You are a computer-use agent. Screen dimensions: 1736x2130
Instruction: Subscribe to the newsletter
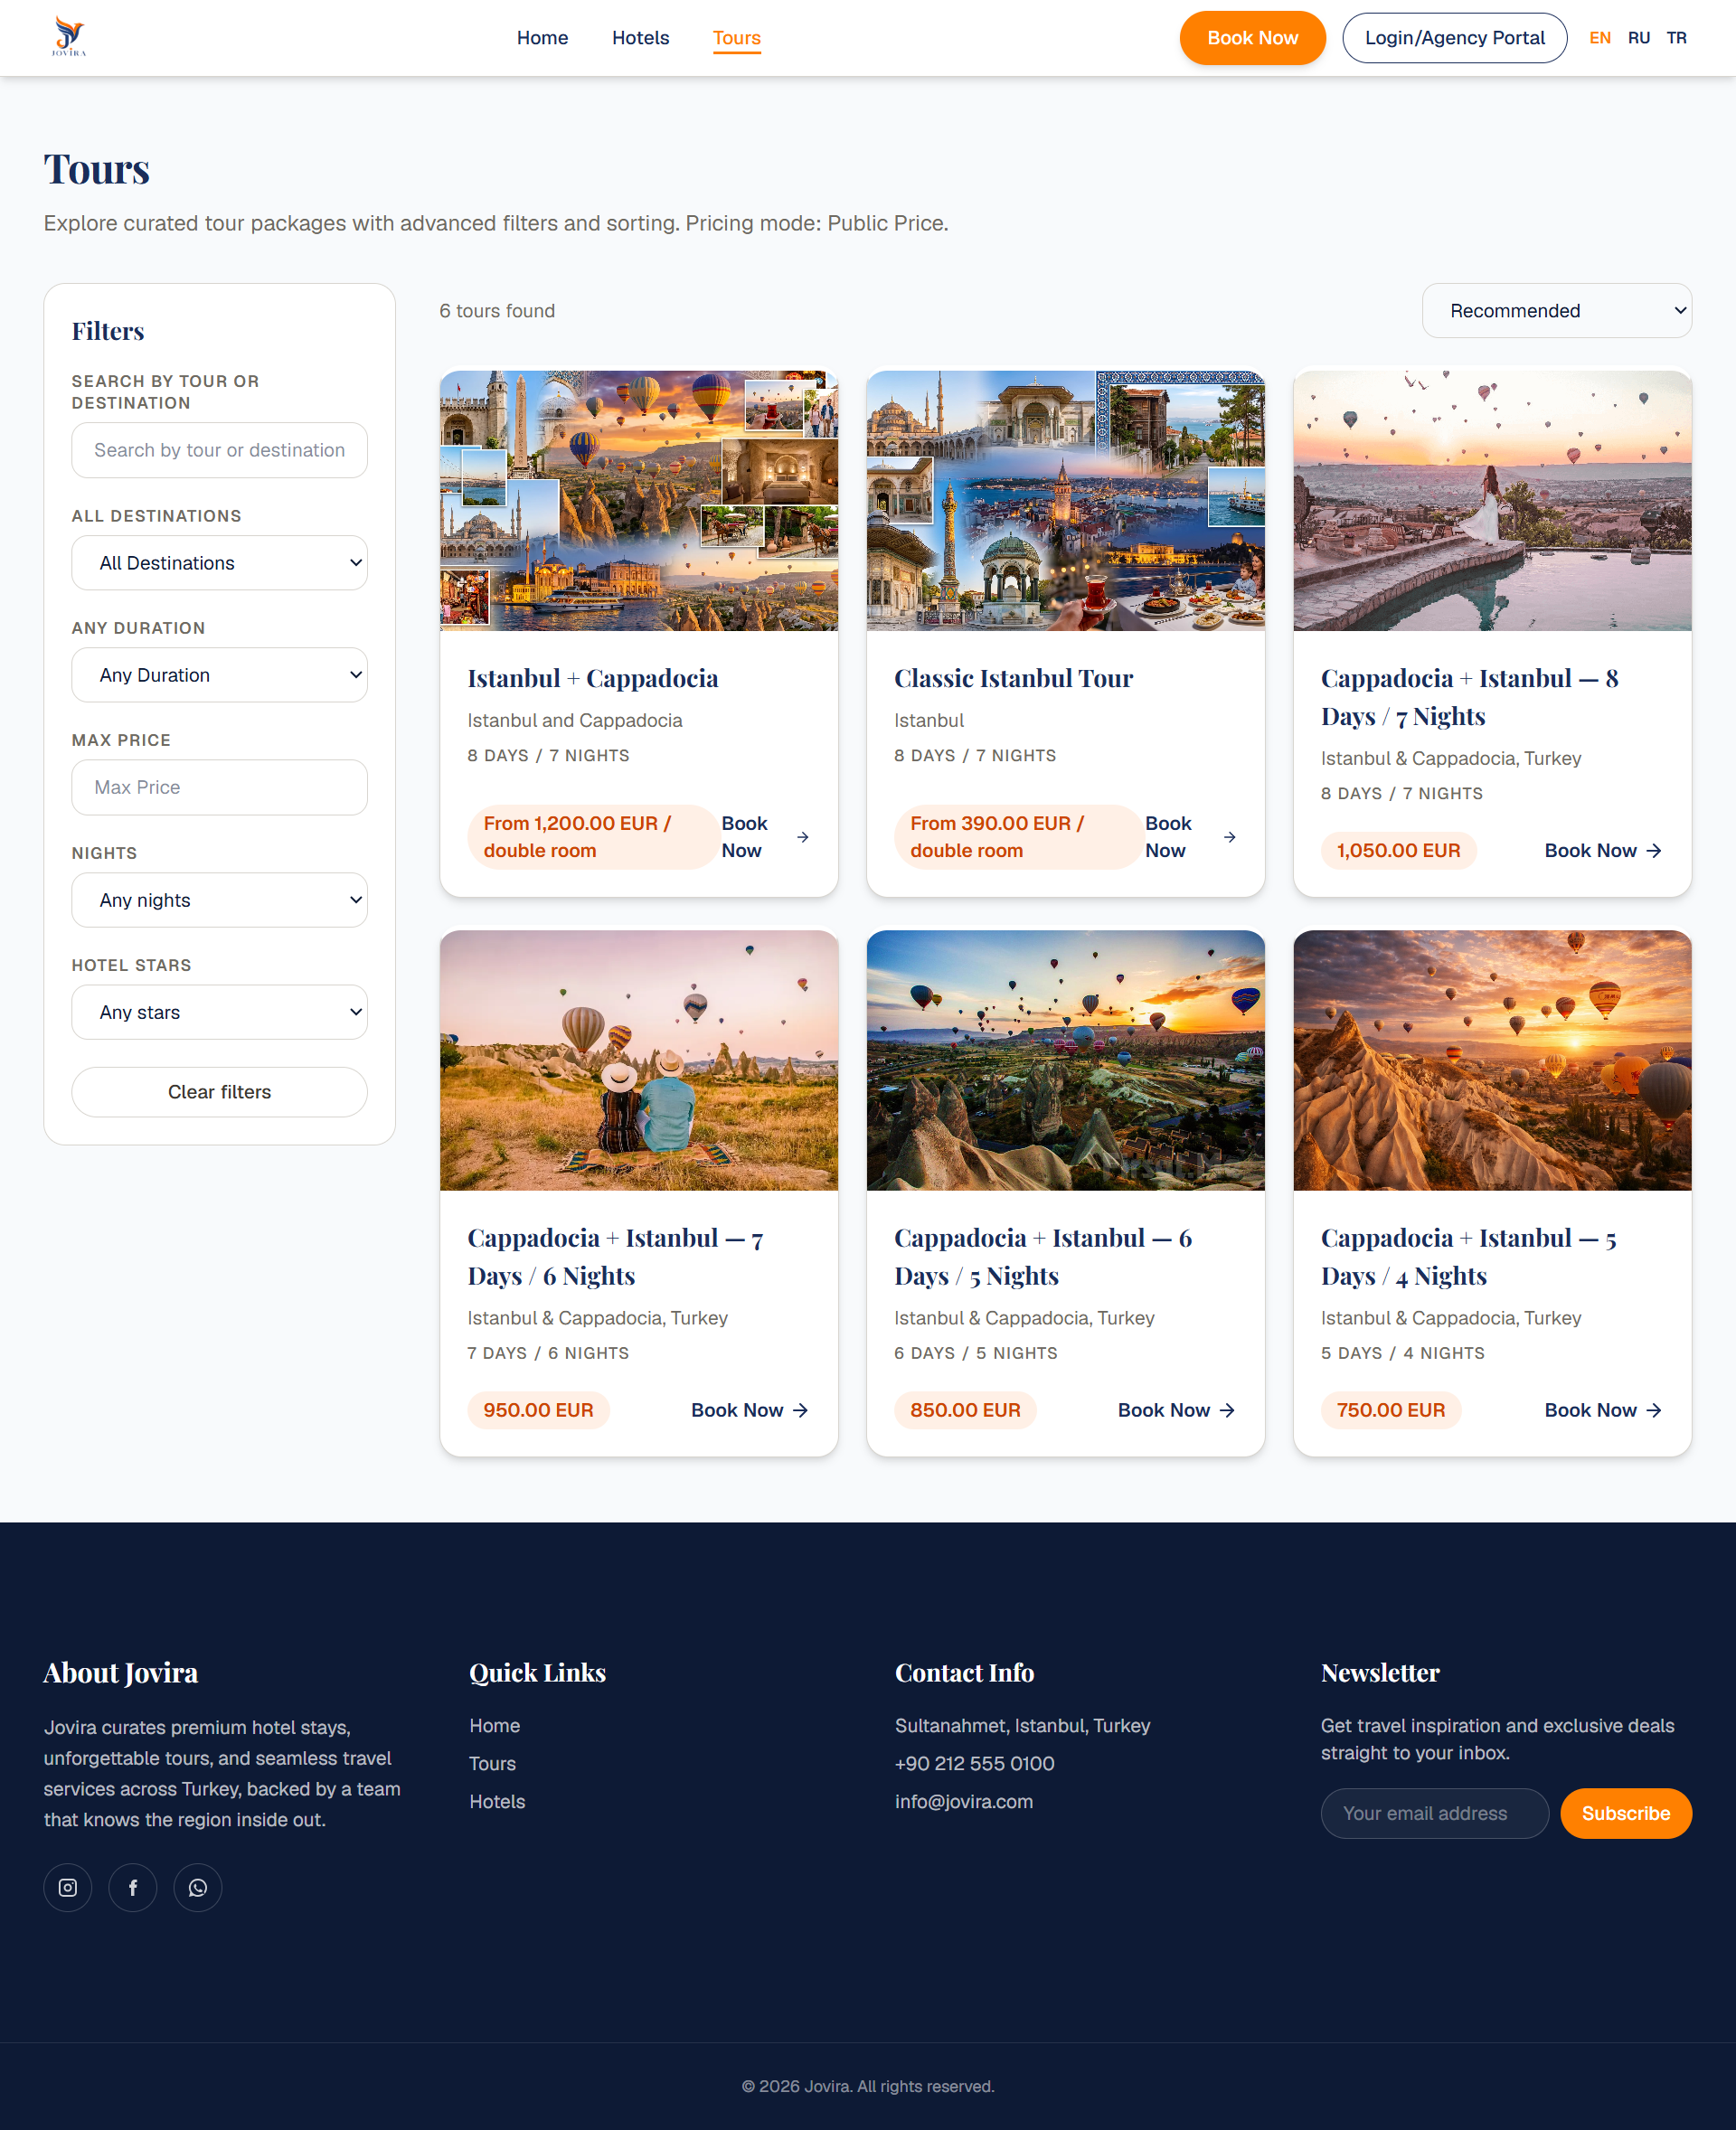1625,1813
